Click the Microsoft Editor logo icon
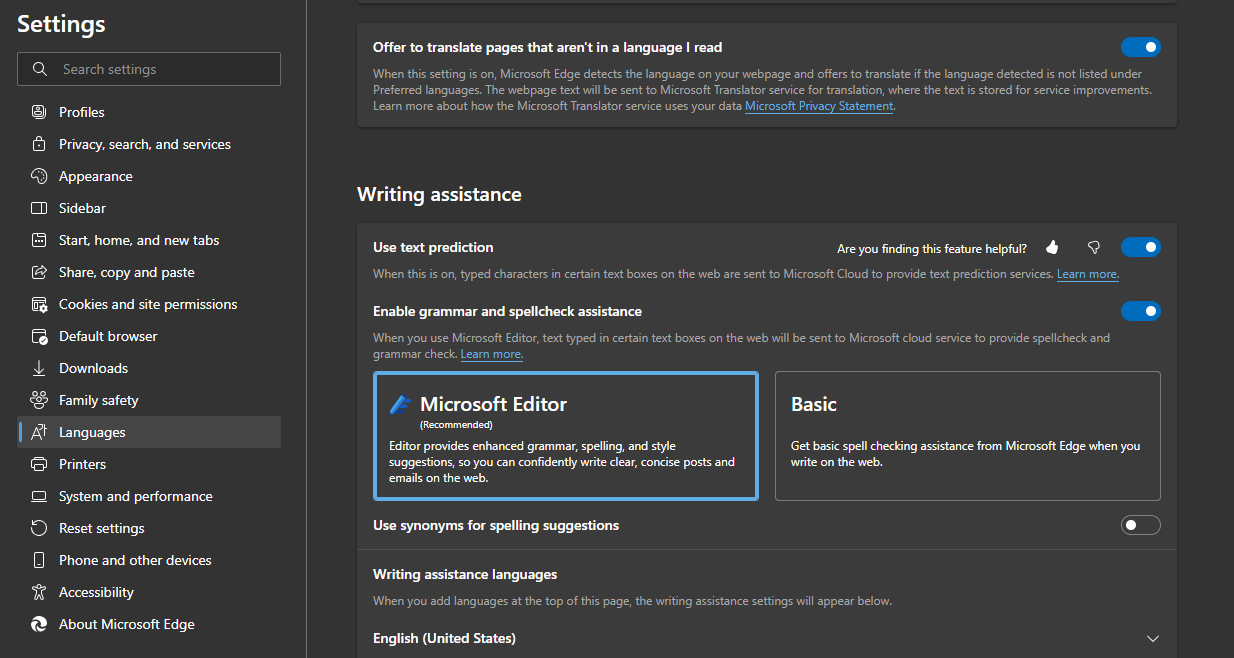The height and width of the screenshot is (658, 1234). tap(400, 404)
